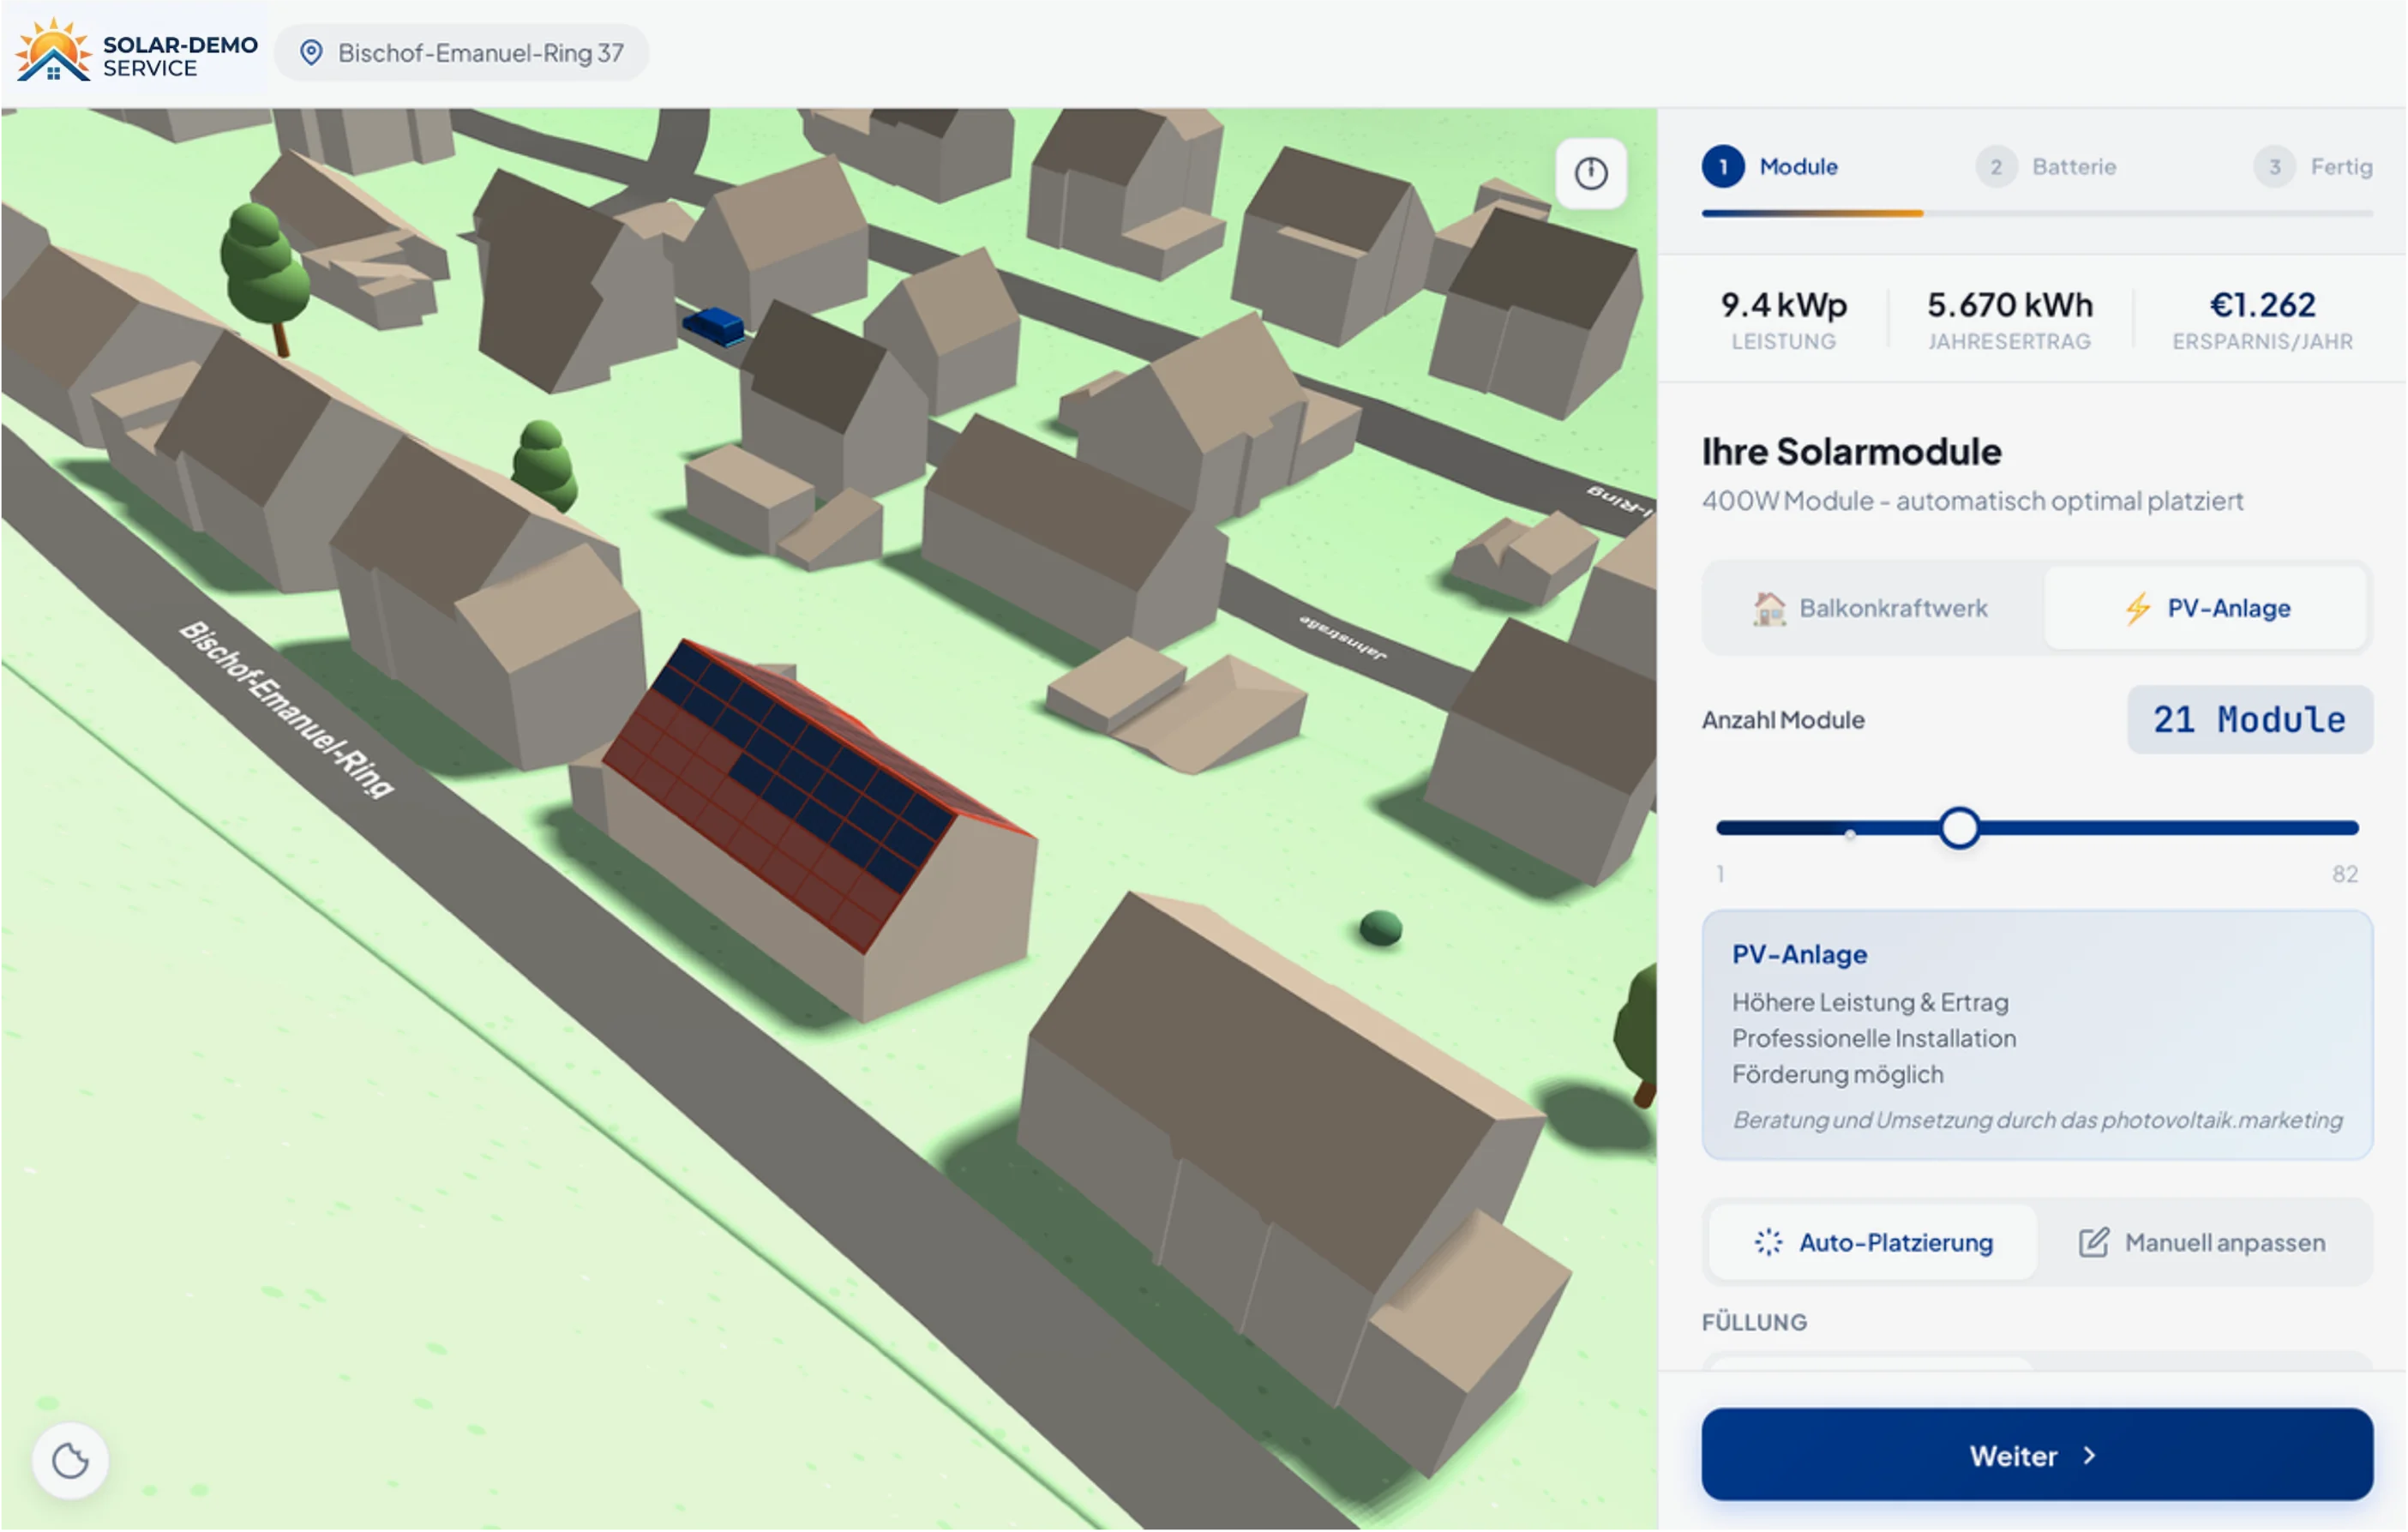
Task: Enable Auto-Platzierung mode
Action: tap(1873, 1243)
